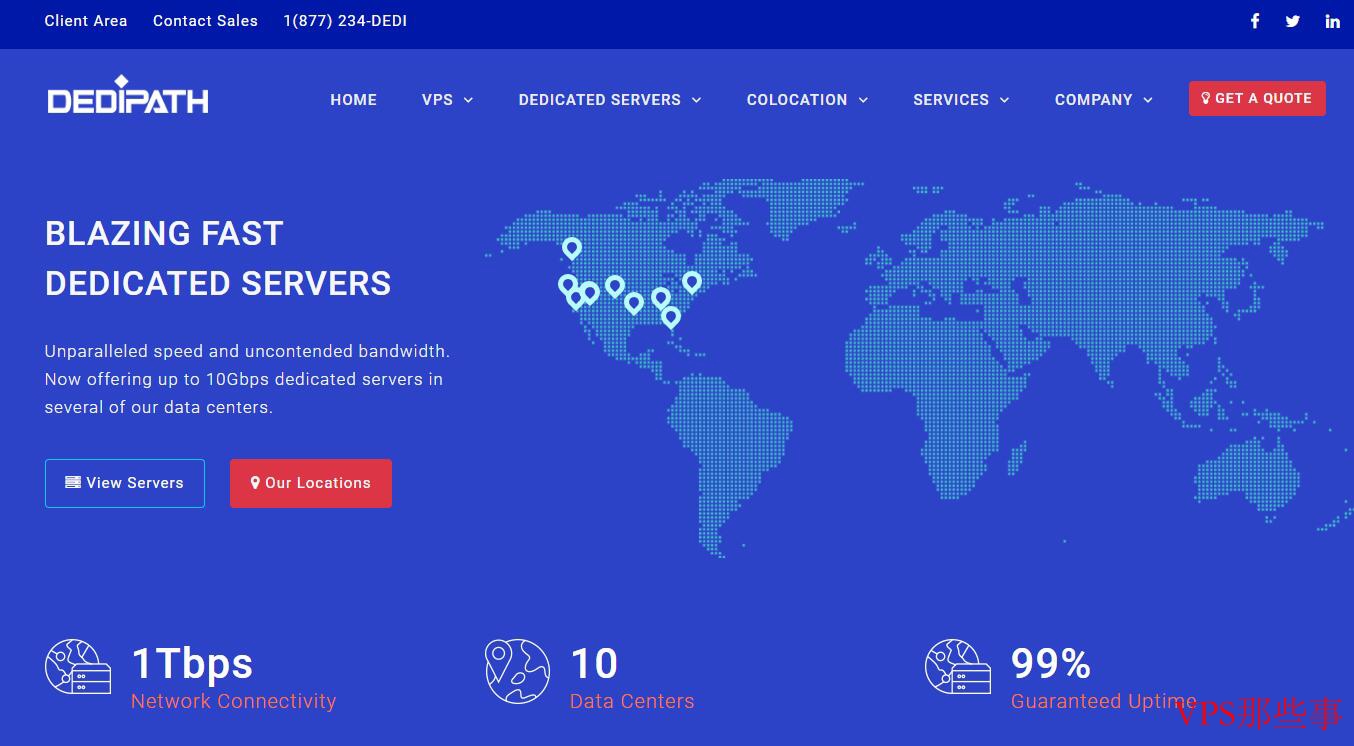Open the LinkedIn social icon

pyautogui.click(x=1332, y=21)
